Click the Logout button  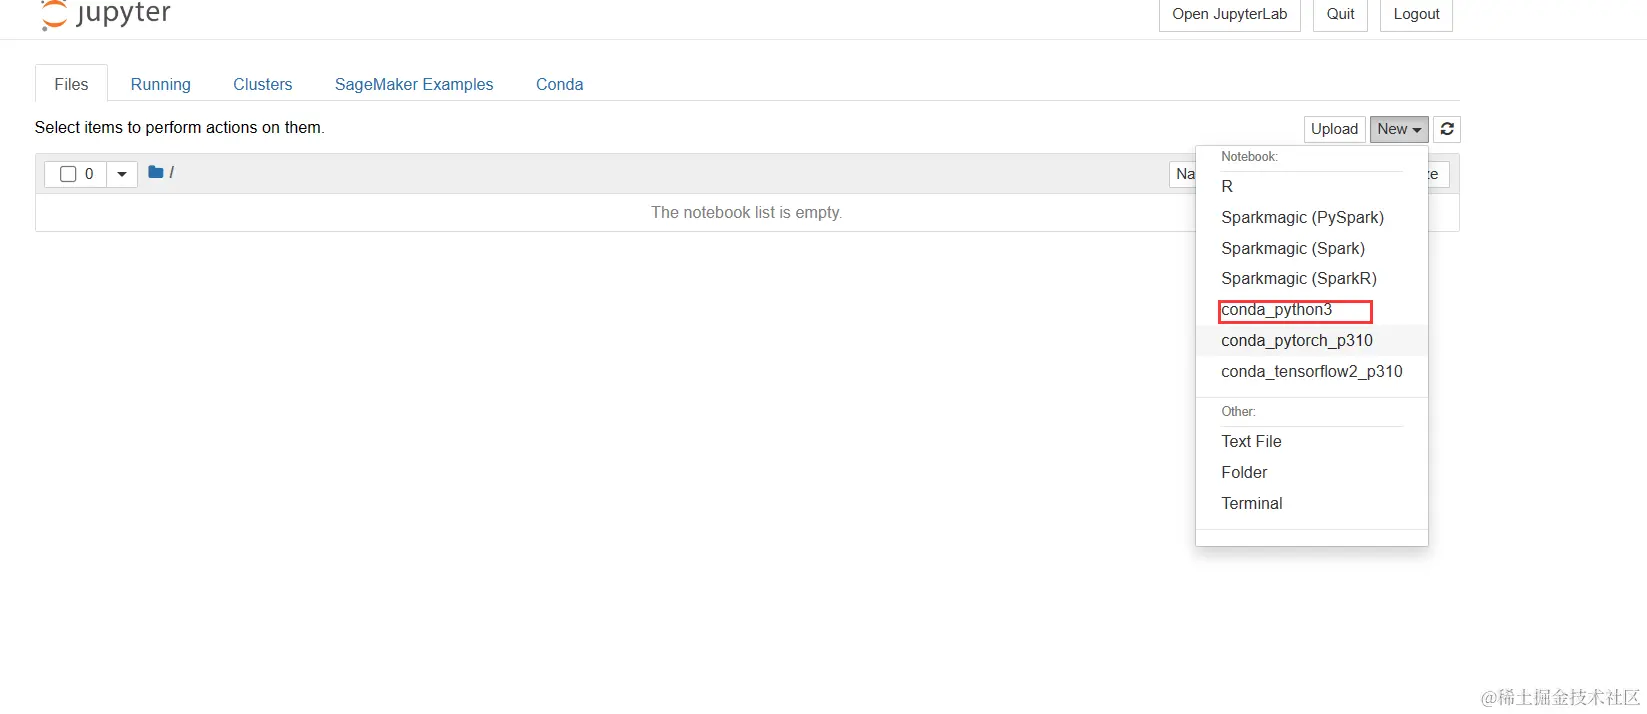pos(1416,15)
